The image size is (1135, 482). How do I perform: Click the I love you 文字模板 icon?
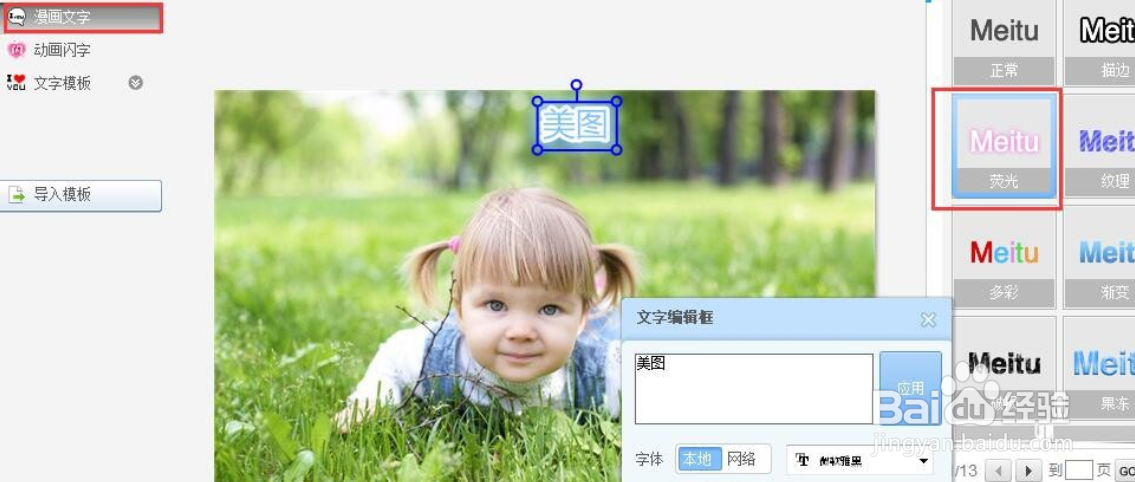click(16, 83)
